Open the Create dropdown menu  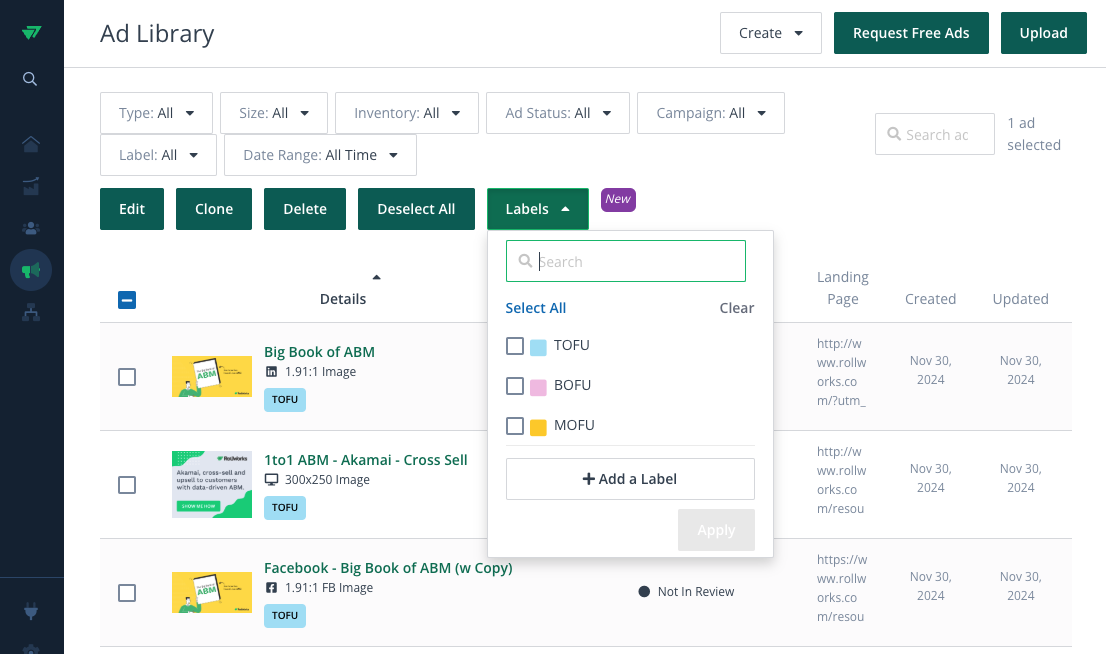[770, 33]
